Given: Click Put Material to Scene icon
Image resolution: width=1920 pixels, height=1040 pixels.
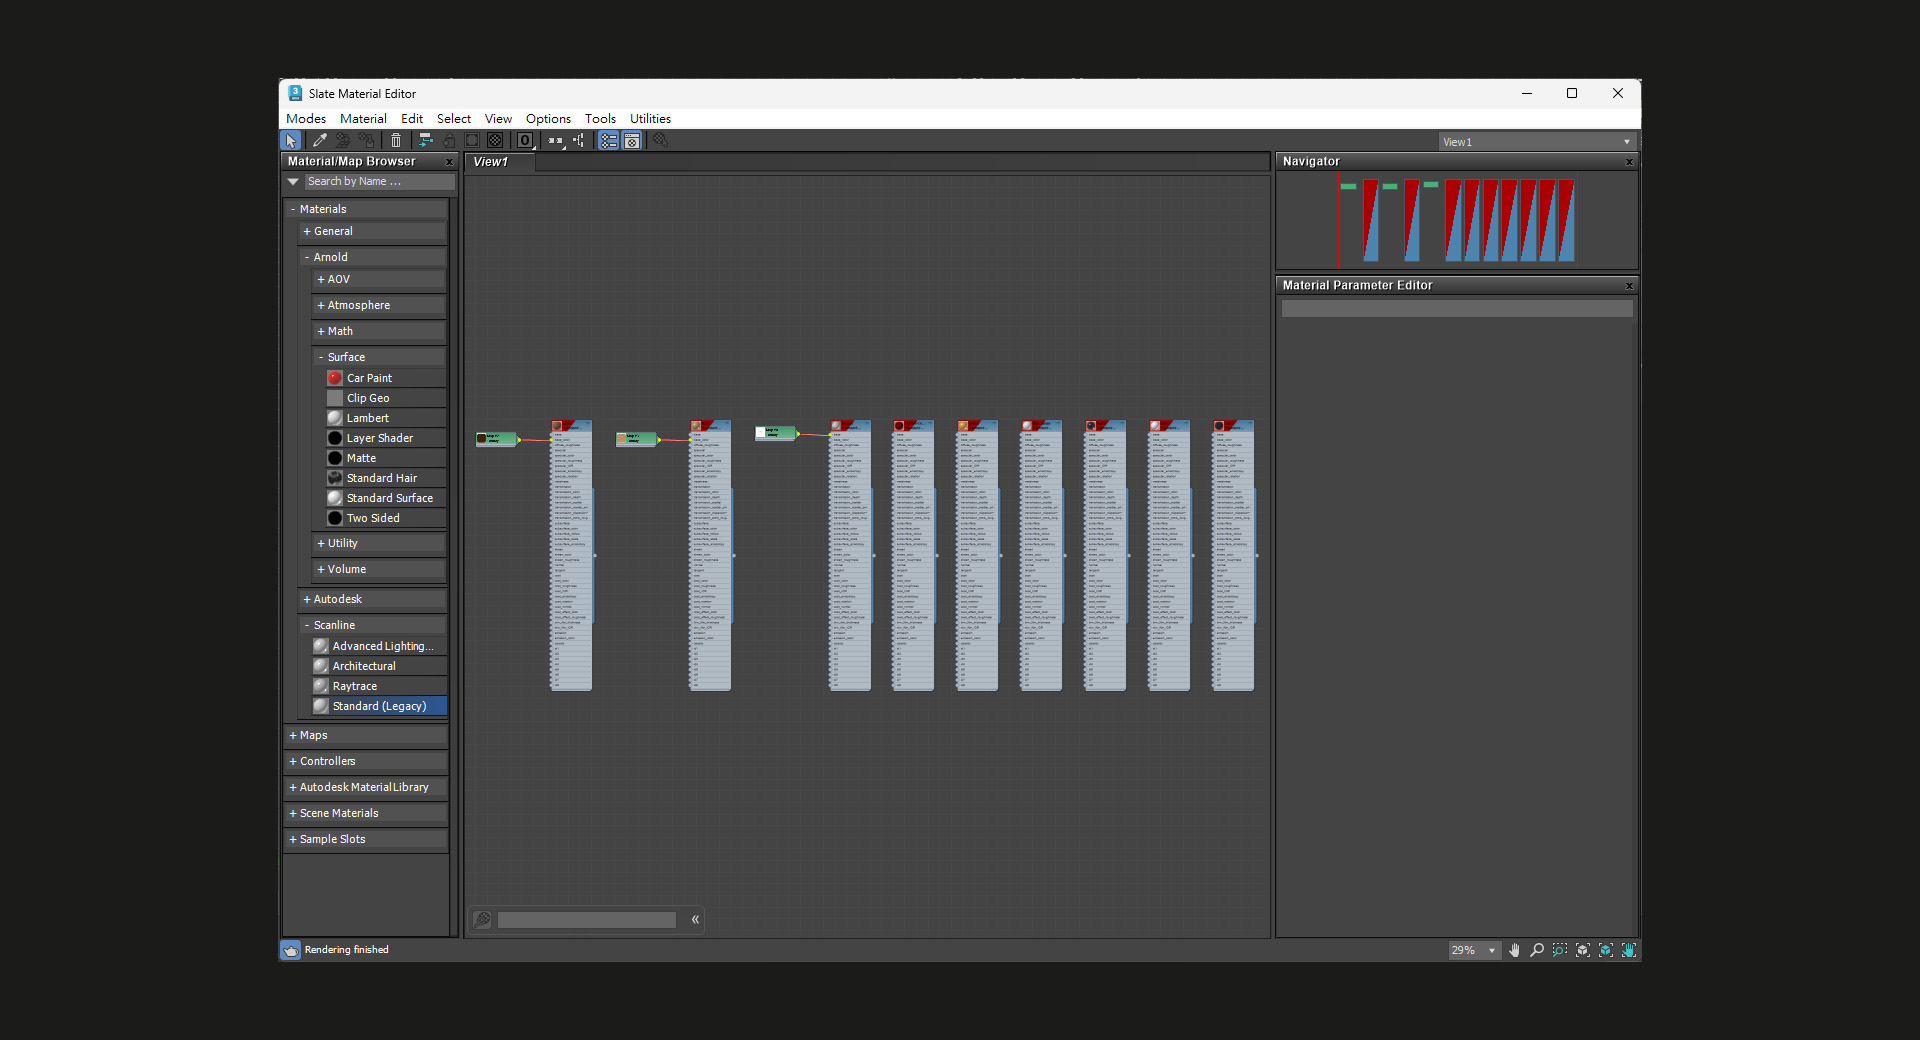Looking at the screenshot, I should tap(343, 141).
